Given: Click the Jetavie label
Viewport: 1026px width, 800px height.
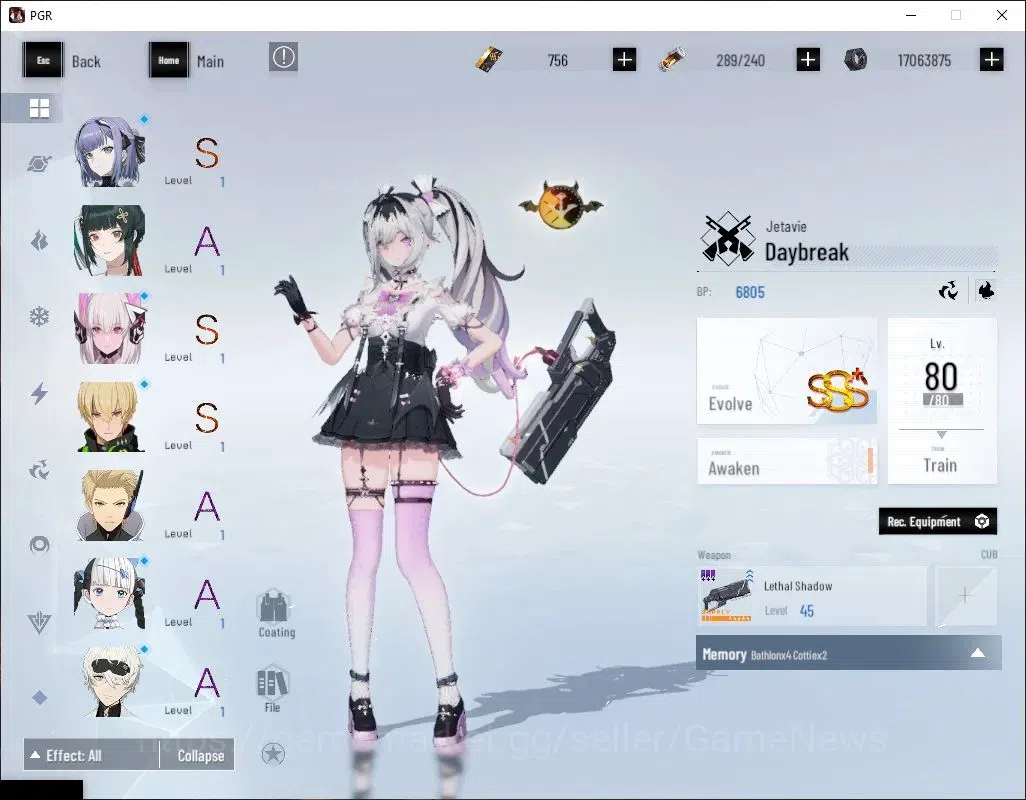Looking at the screenshot, I should click(786, 227).
